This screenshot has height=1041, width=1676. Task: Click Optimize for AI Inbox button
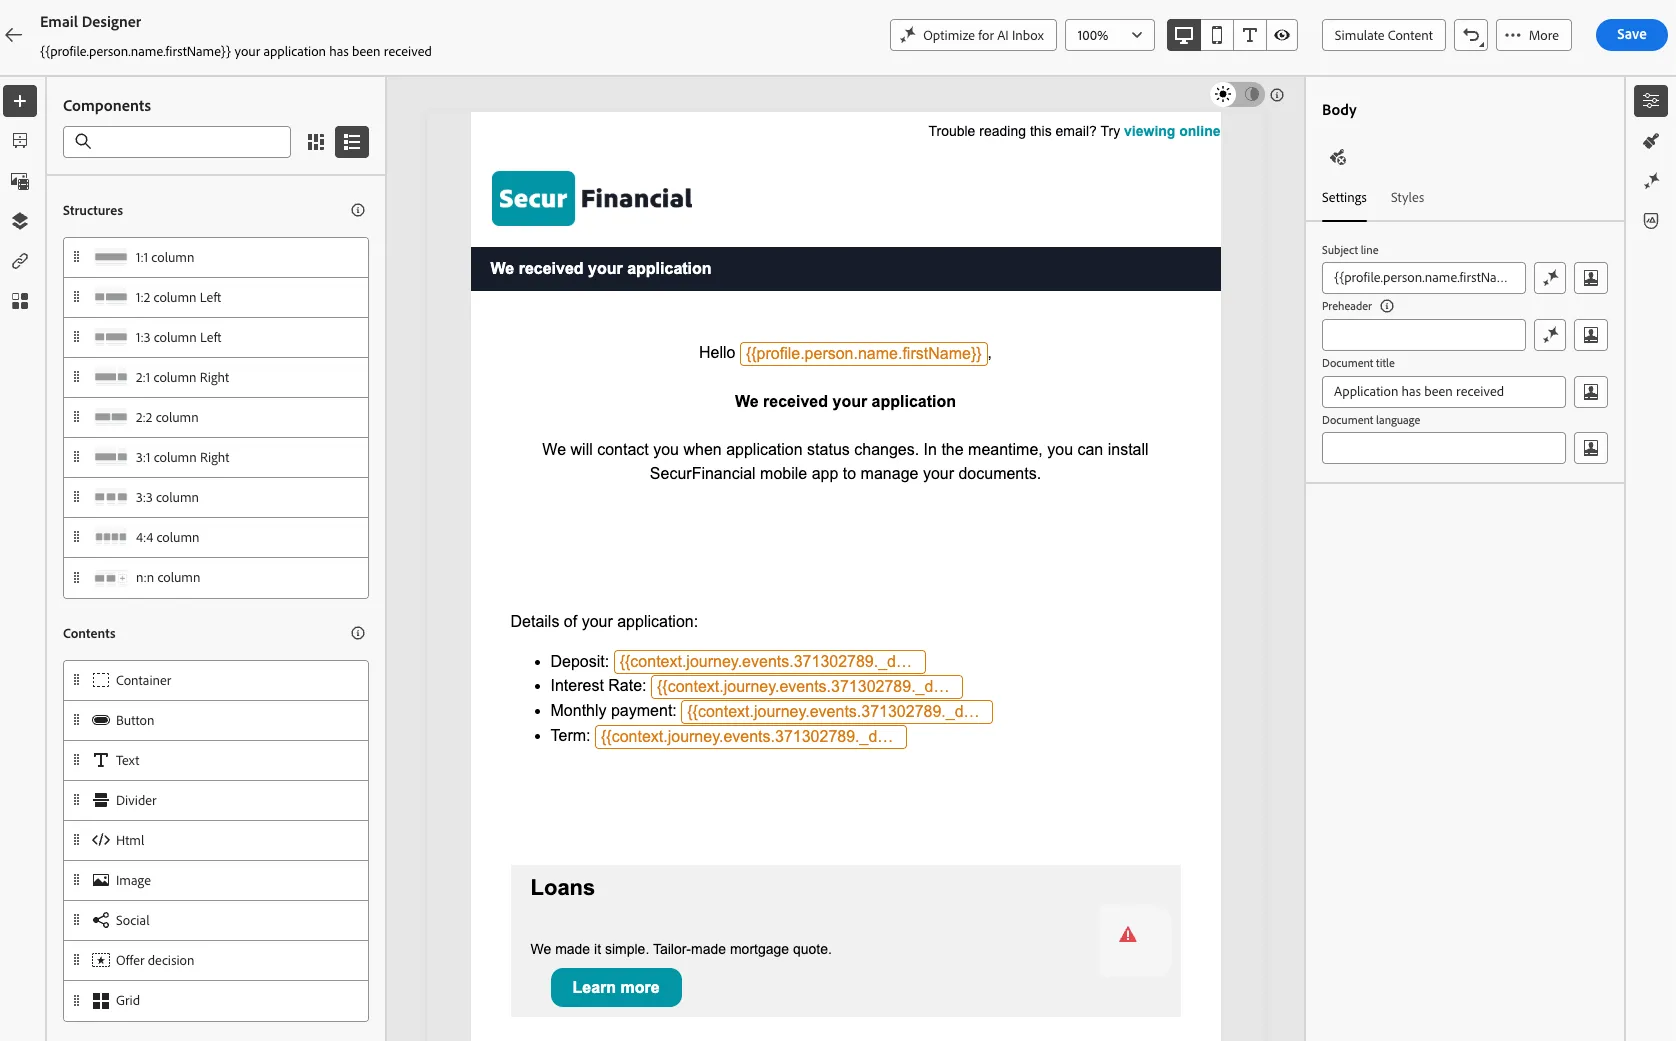973,35
